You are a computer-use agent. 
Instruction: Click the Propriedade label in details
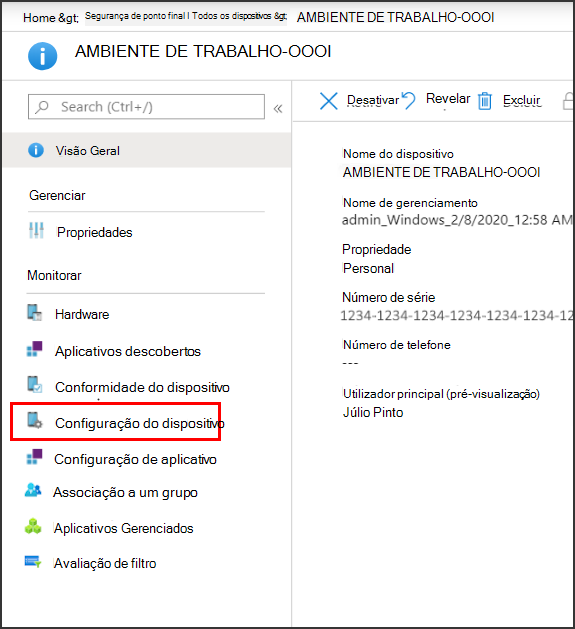point(376,250)
